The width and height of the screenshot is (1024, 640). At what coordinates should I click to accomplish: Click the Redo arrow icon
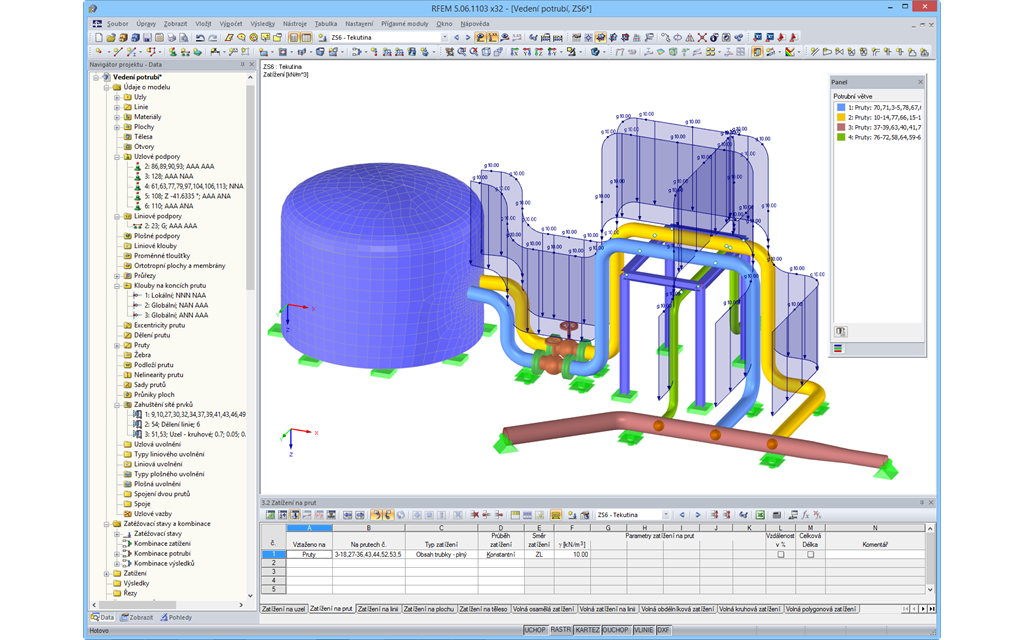[212, 37]
